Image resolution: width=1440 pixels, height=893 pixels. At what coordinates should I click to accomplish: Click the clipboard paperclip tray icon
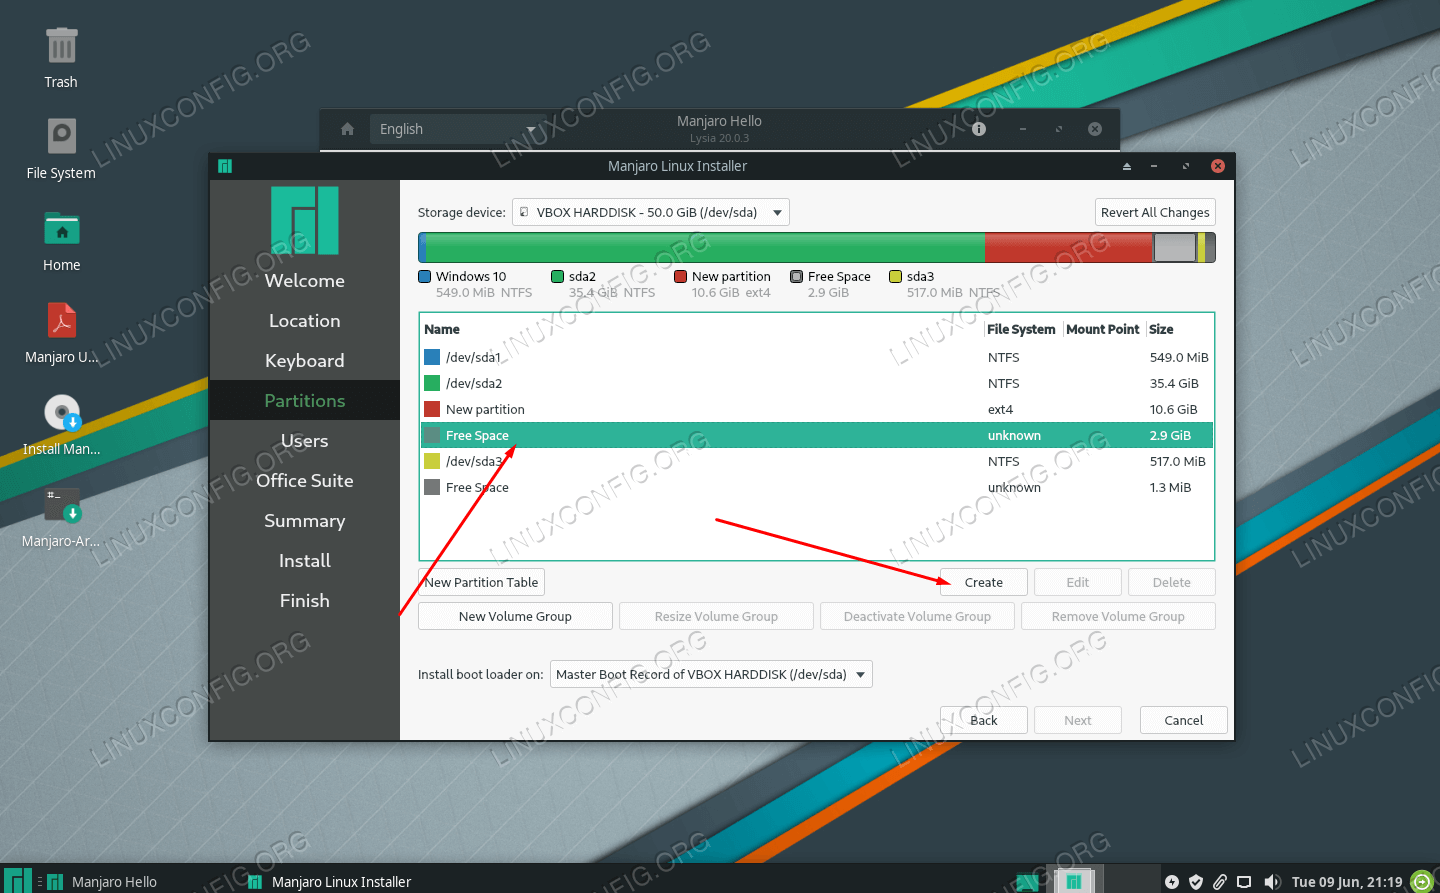[1220, 882]
